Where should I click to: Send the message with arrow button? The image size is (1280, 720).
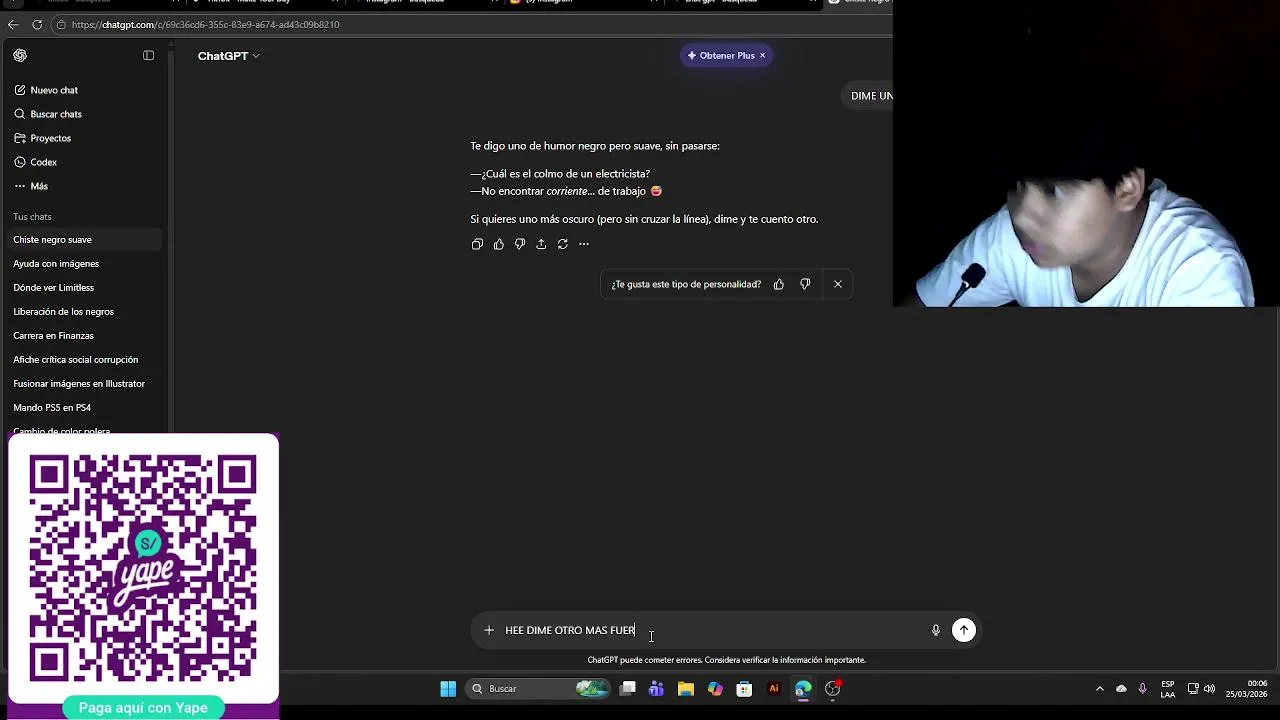click(x=964, y=630)
